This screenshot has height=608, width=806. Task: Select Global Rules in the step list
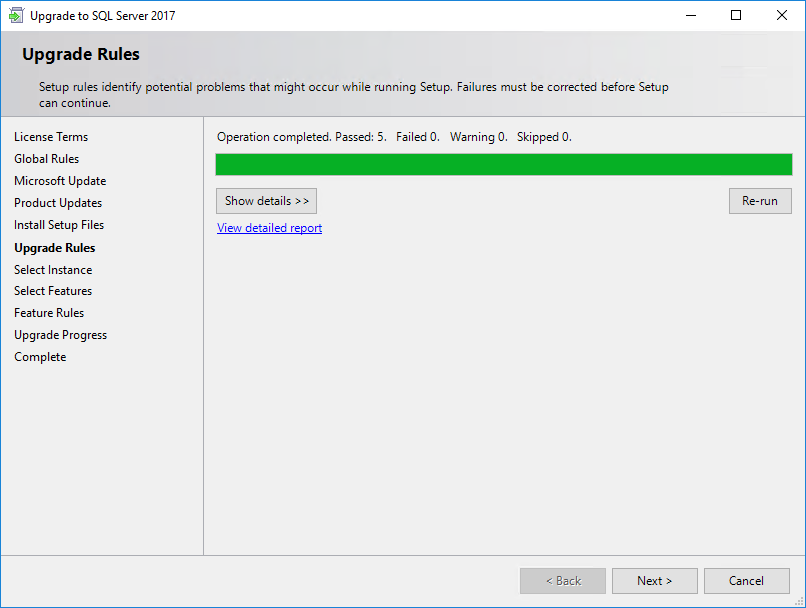click(x=47, y=159)
